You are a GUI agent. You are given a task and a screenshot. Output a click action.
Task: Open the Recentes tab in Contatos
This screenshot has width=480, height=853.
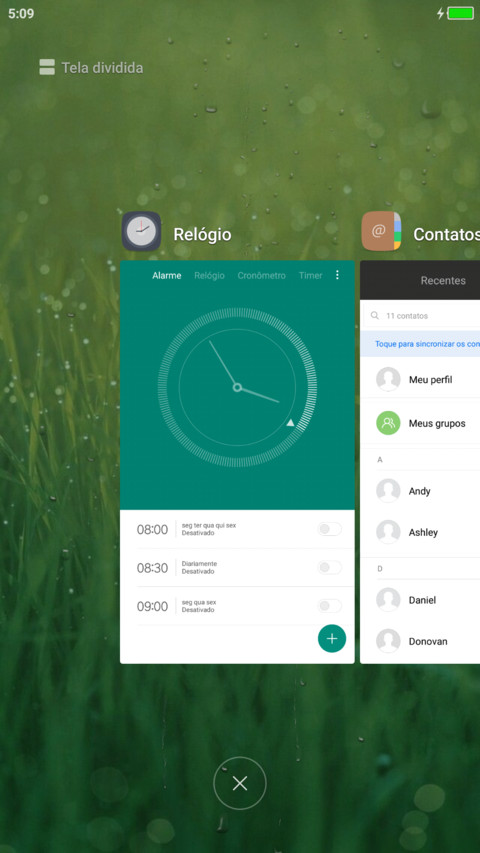[443, 281]
